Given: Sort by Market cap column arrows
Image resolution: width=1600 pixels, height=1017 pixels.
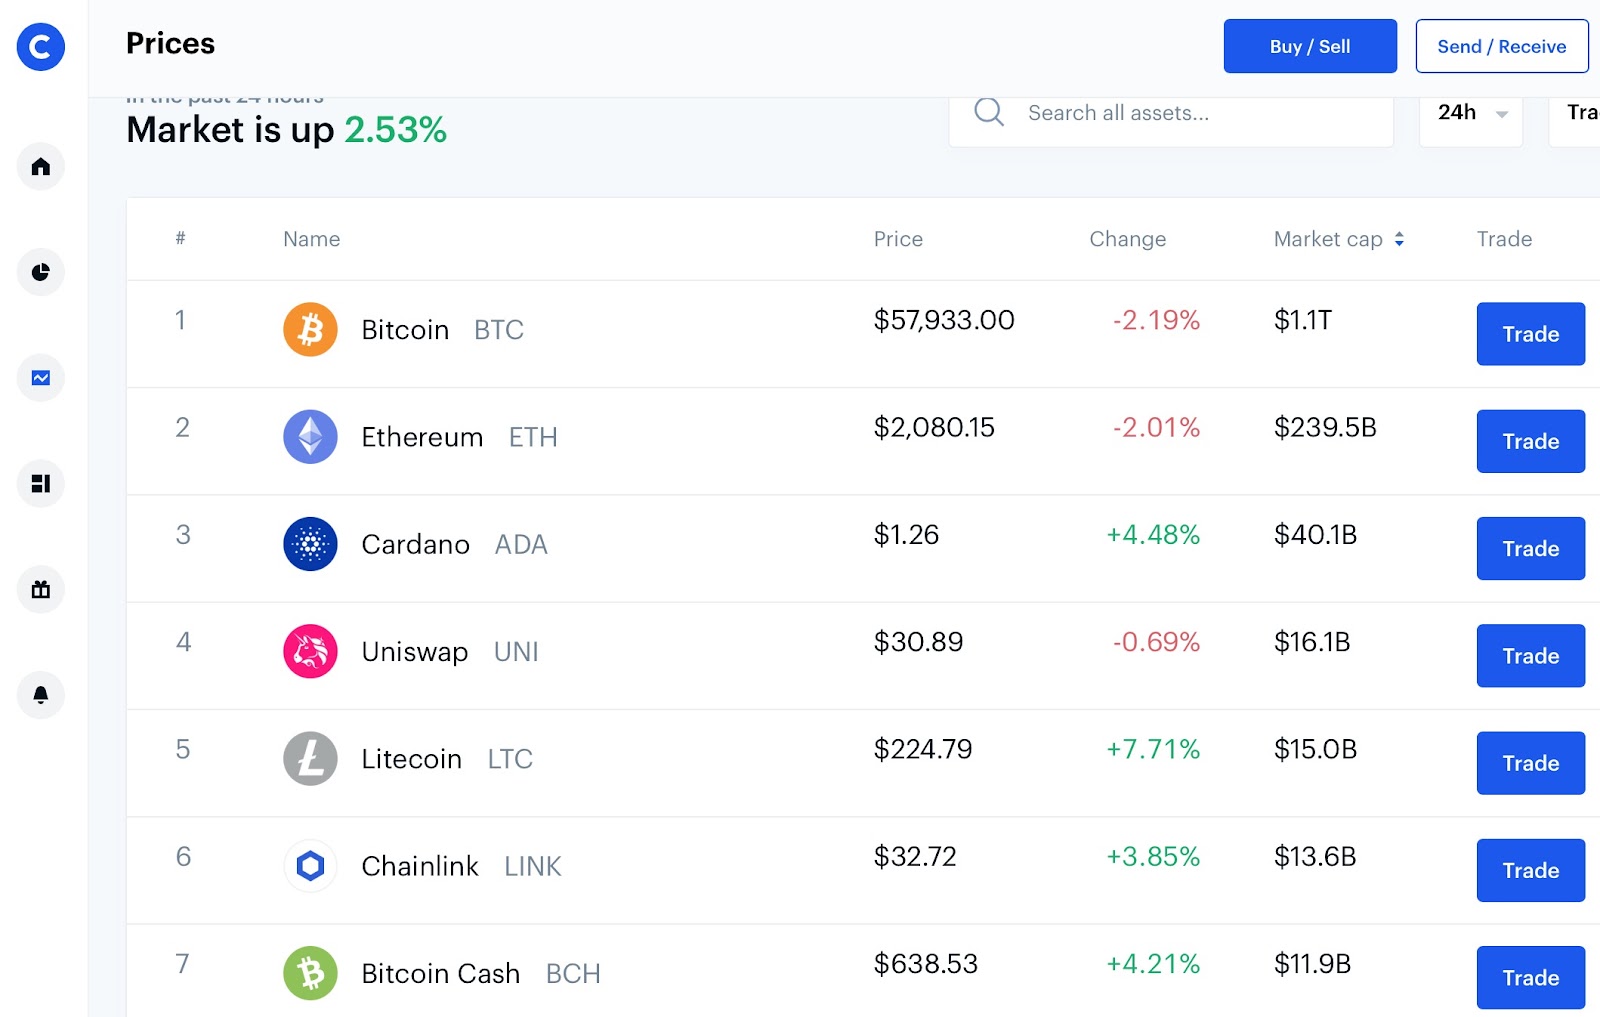Looking at the screenshot, I should click(1399, 239).
